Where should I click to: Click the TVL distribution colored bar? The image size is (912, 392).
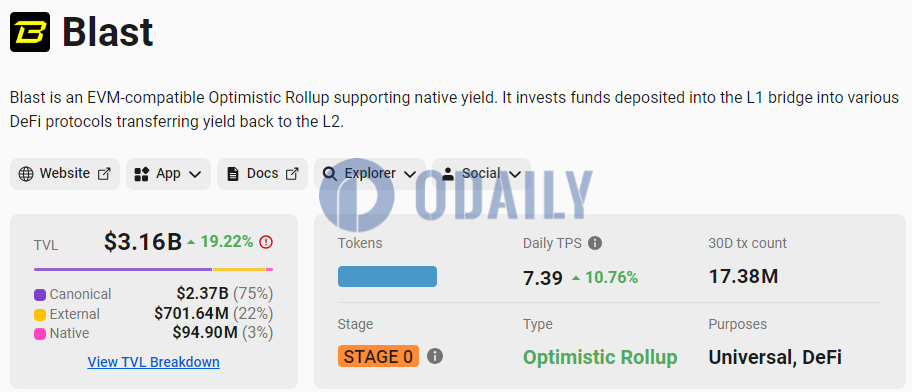click(x=154, y=269)
